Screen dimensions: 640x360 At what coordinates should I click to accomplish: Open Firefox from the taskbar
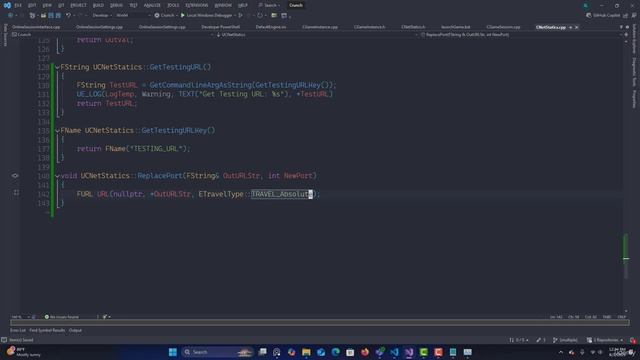[364, 352]
